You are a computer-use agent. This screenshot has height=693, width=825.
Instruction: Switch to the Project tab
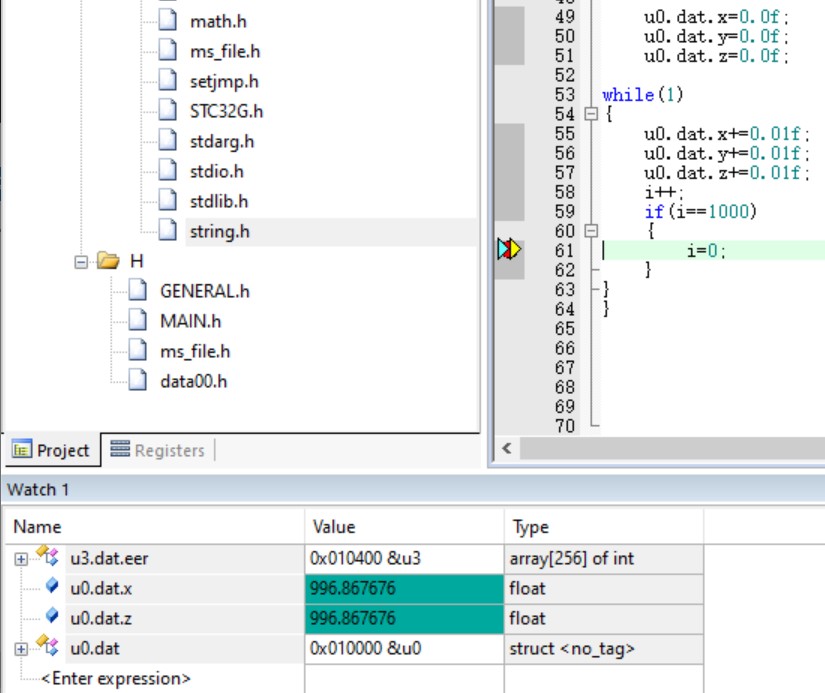pyautogui.click(x=52, y=450)
